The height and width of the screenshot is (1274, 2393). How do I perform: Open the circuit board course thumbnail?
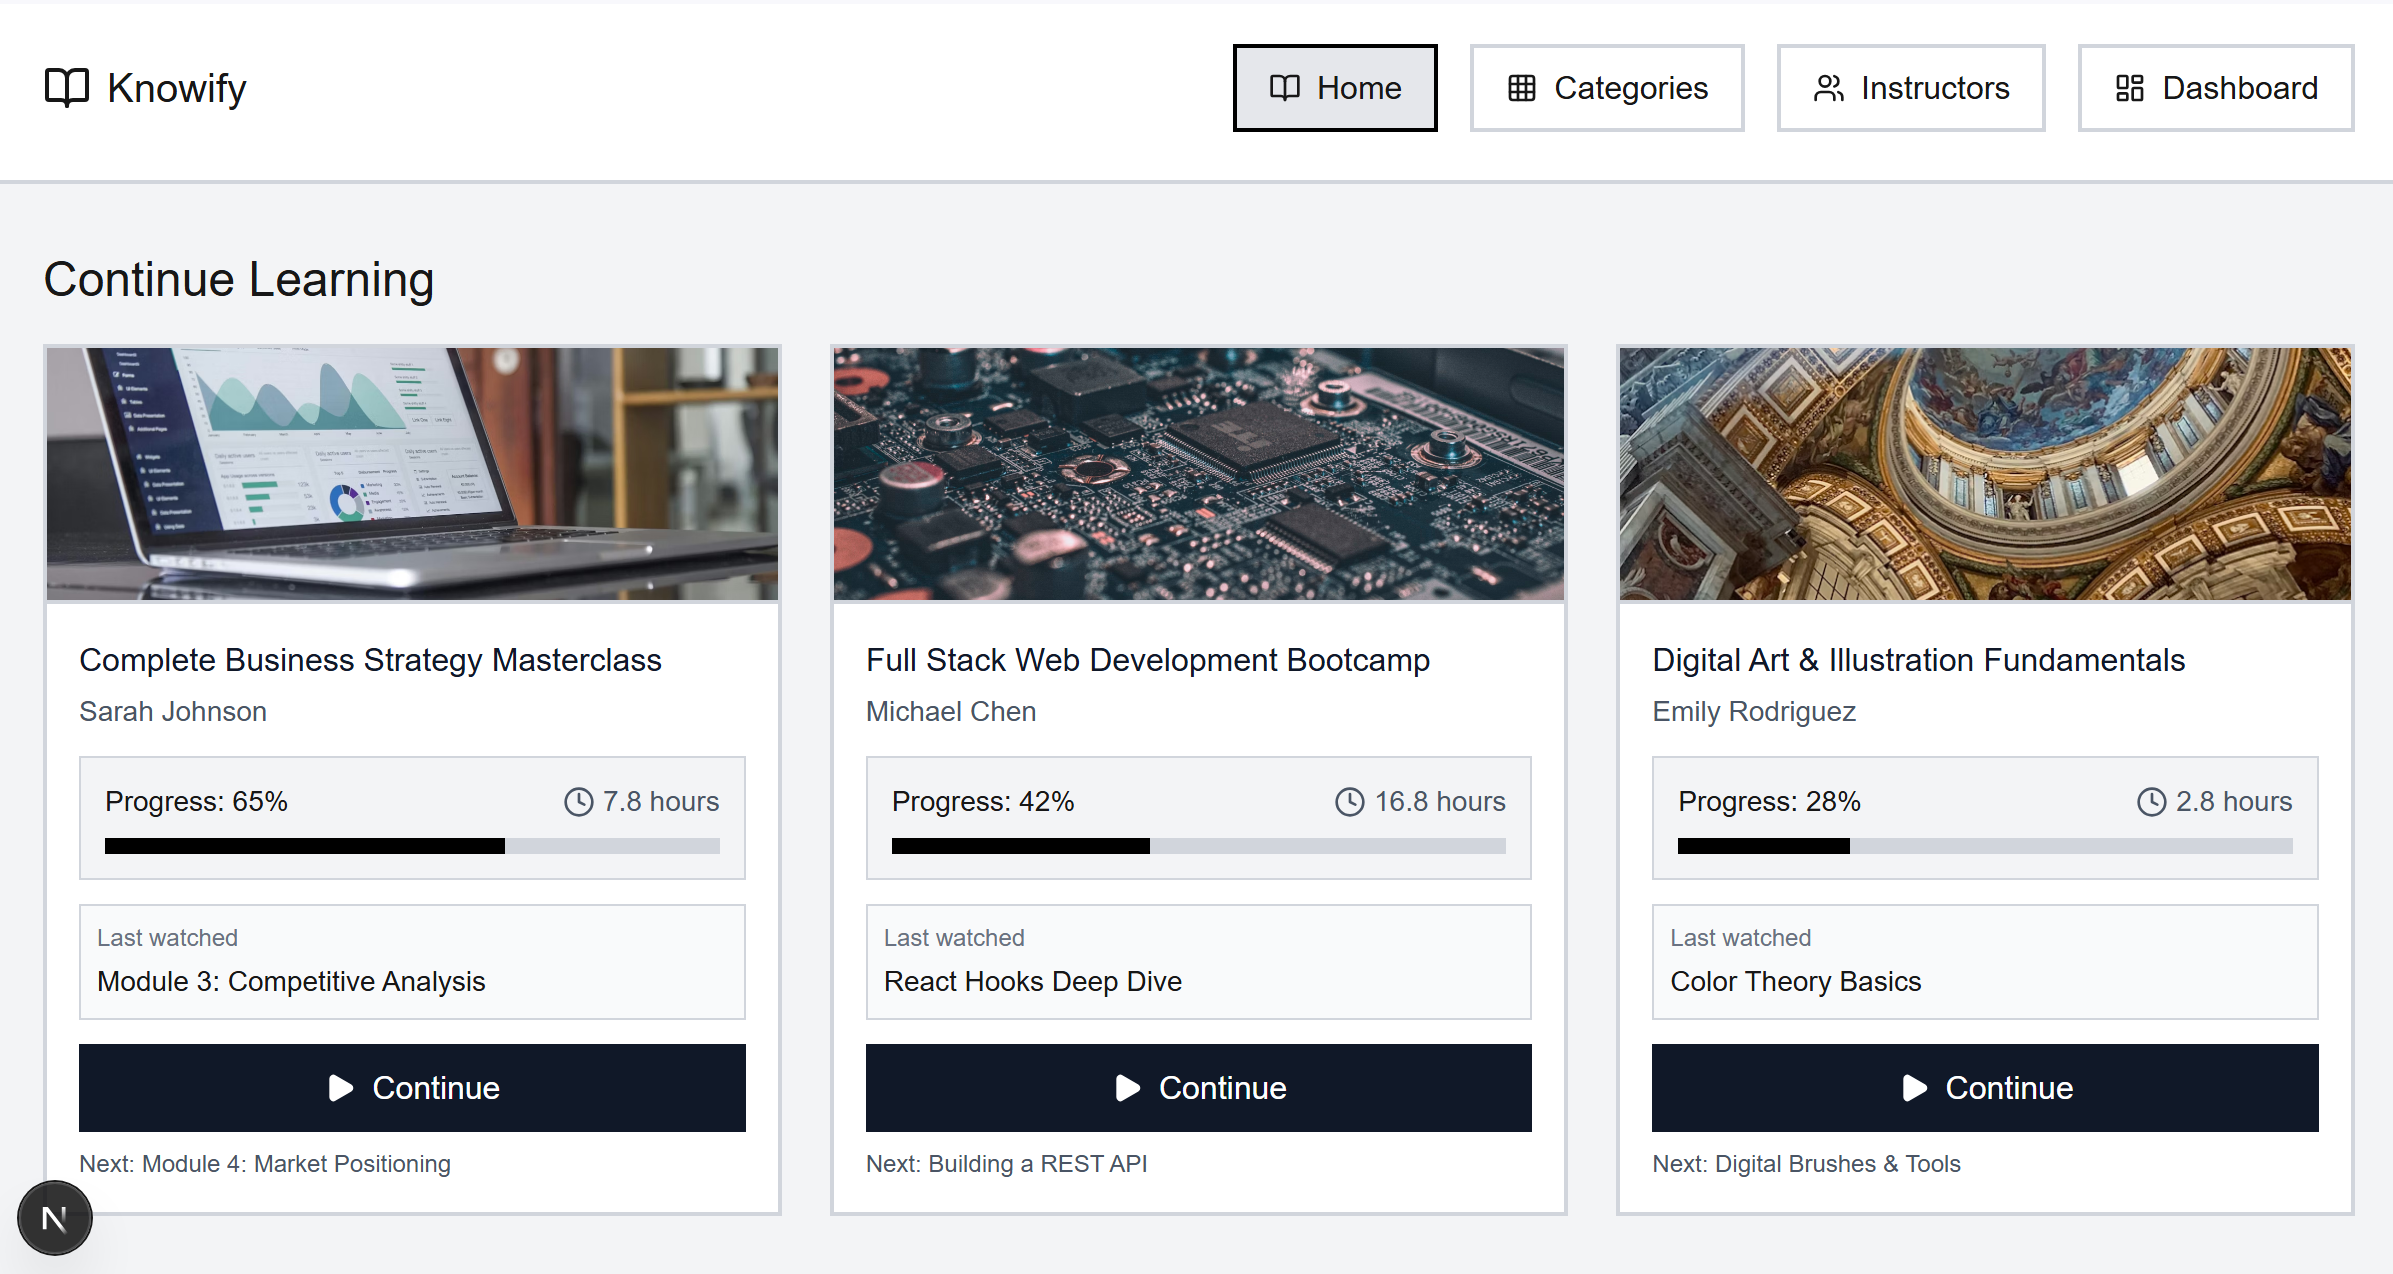1198,474
